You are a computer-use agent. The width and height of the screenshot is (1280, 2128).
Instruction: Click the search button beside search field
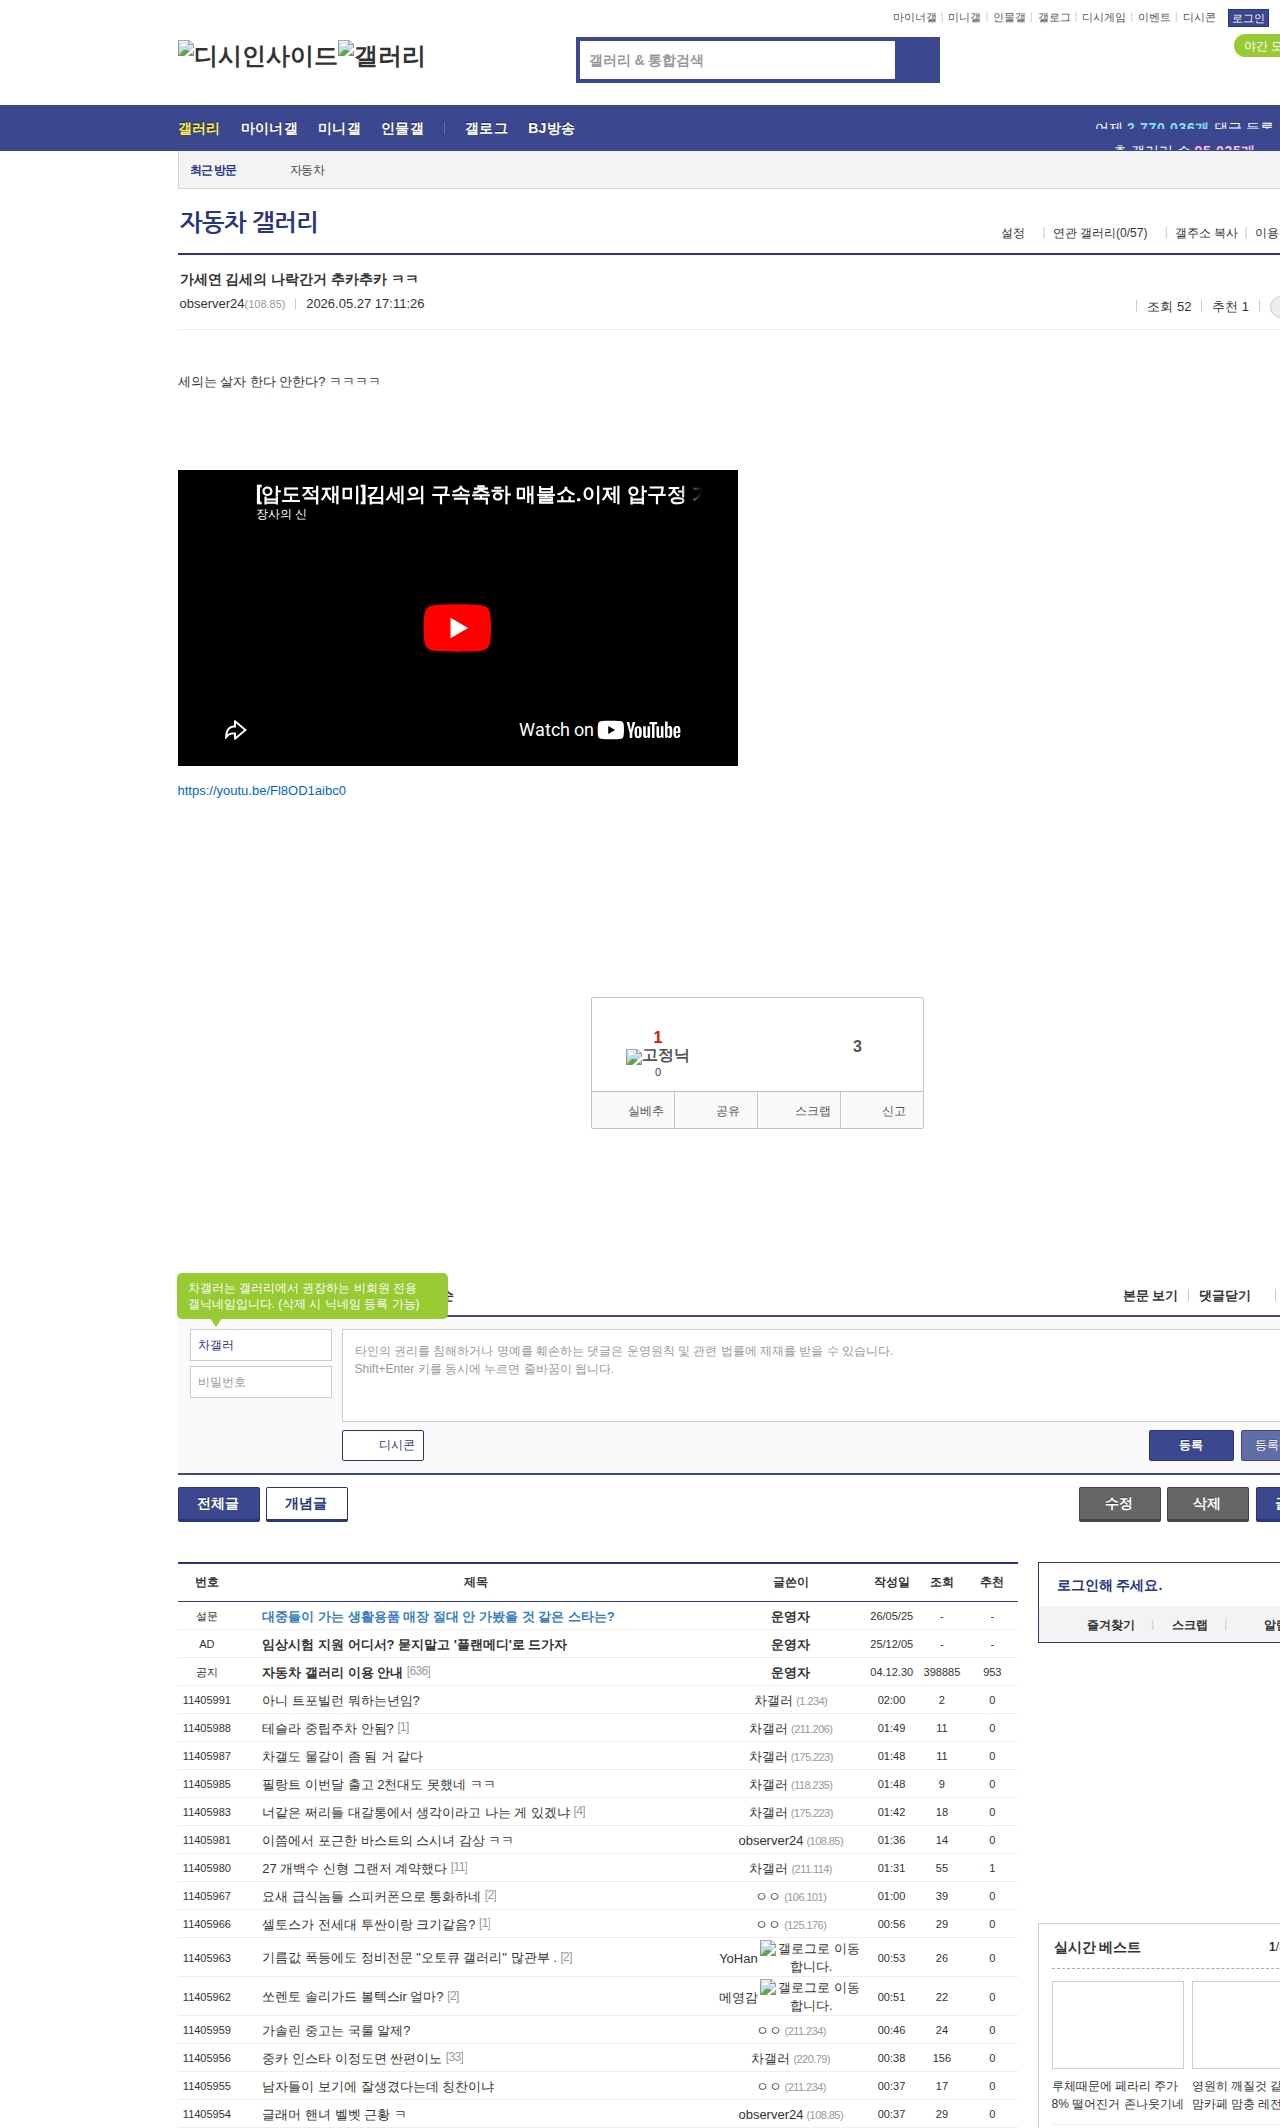pyautogui.click(x=917, y=60)
